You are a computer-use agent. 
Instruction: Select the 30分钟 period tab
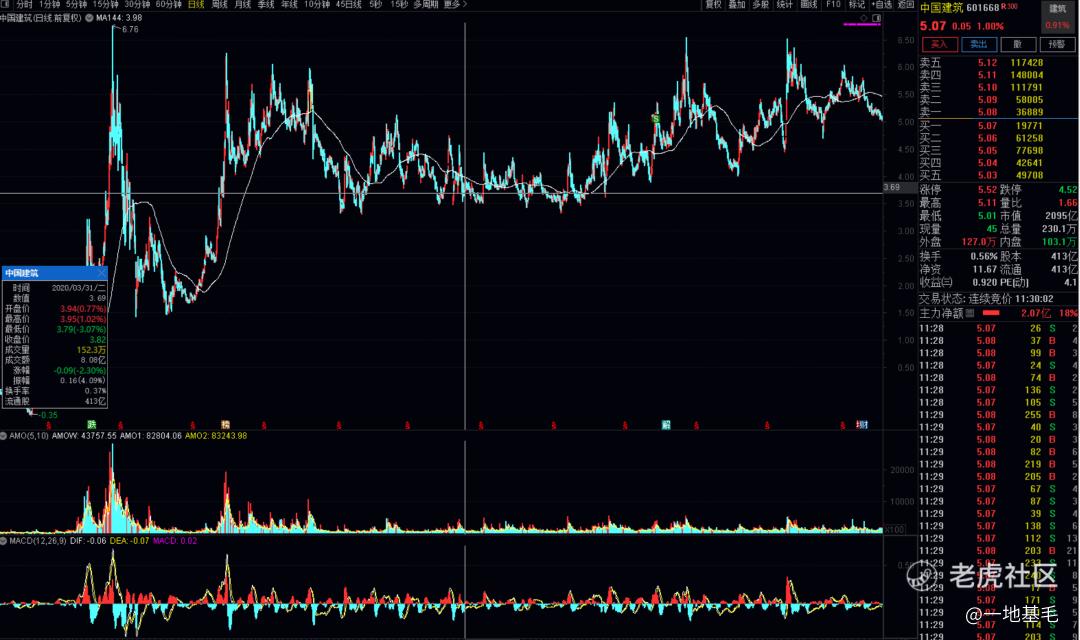137,4
